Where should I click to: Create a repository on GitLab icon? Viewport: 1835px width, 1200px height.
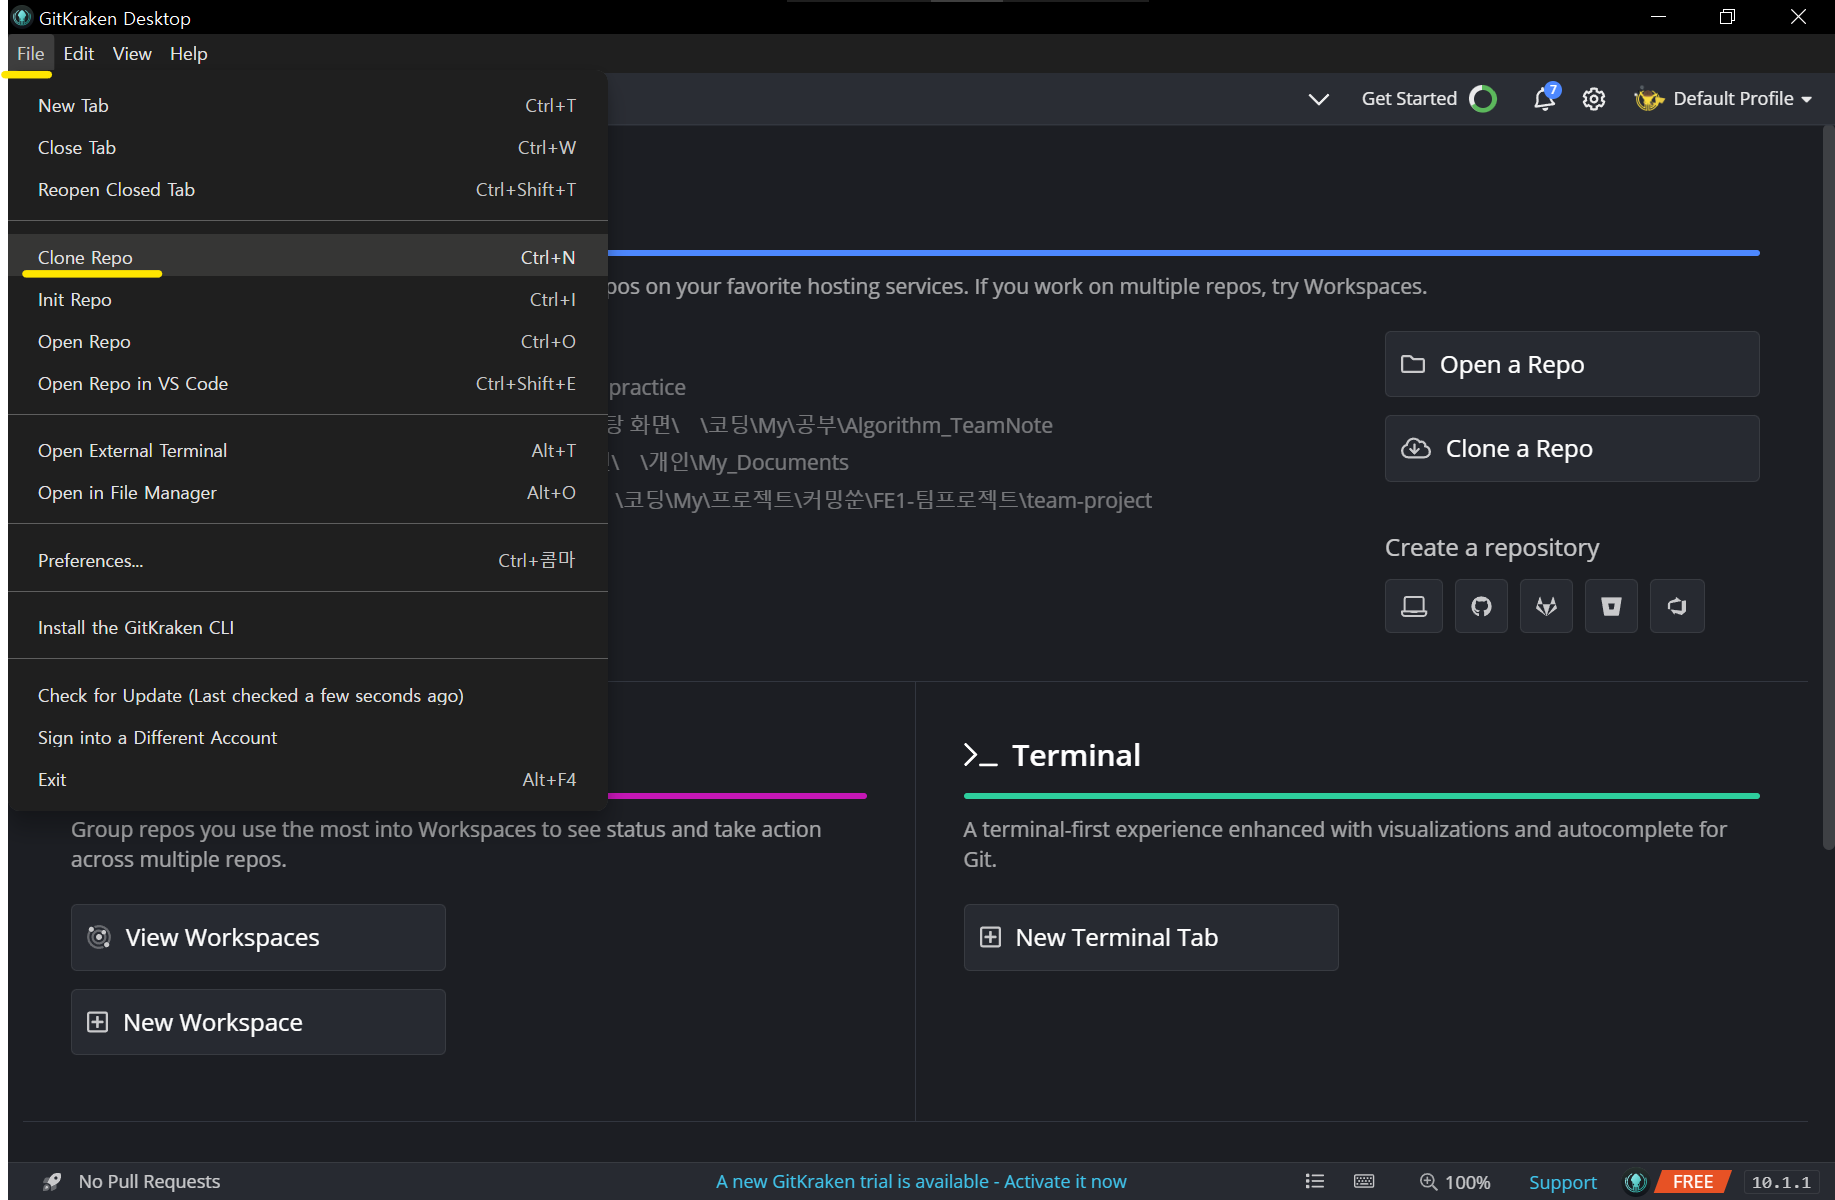pos(1546,606)
